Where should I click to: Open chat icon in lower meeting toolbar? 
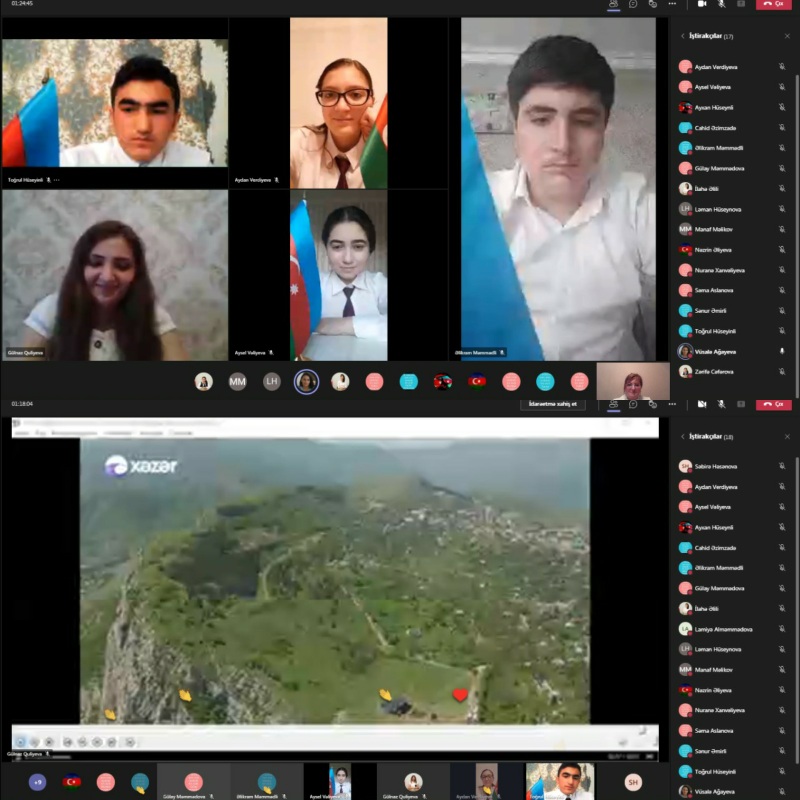(633, 404)
